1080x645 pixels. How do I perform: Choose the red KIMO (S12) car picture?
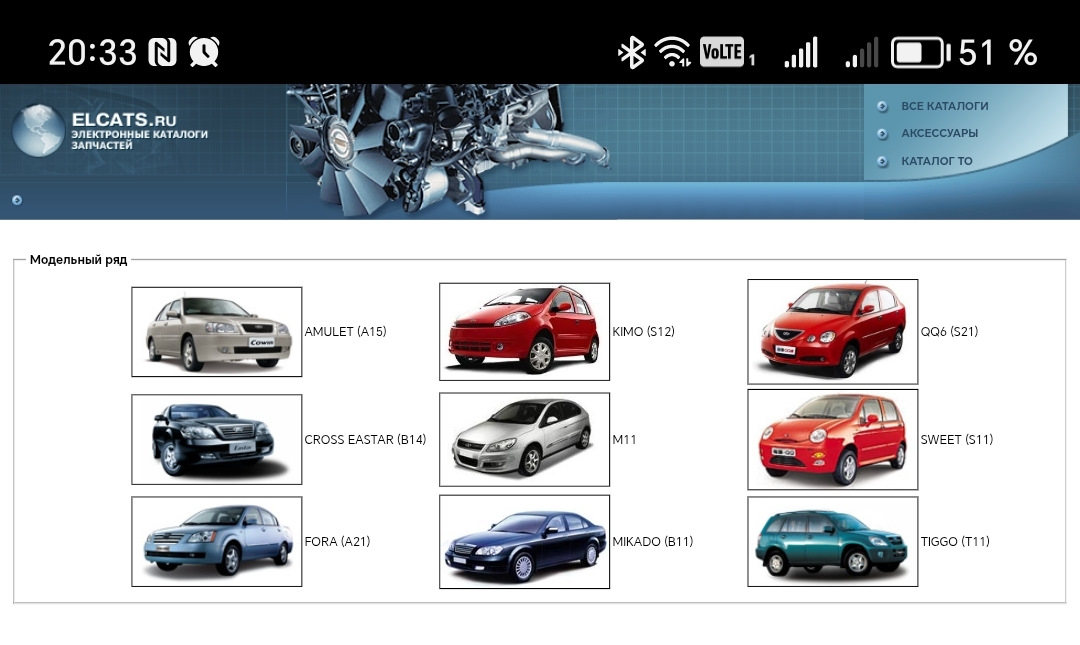click(x=524, y=332)
